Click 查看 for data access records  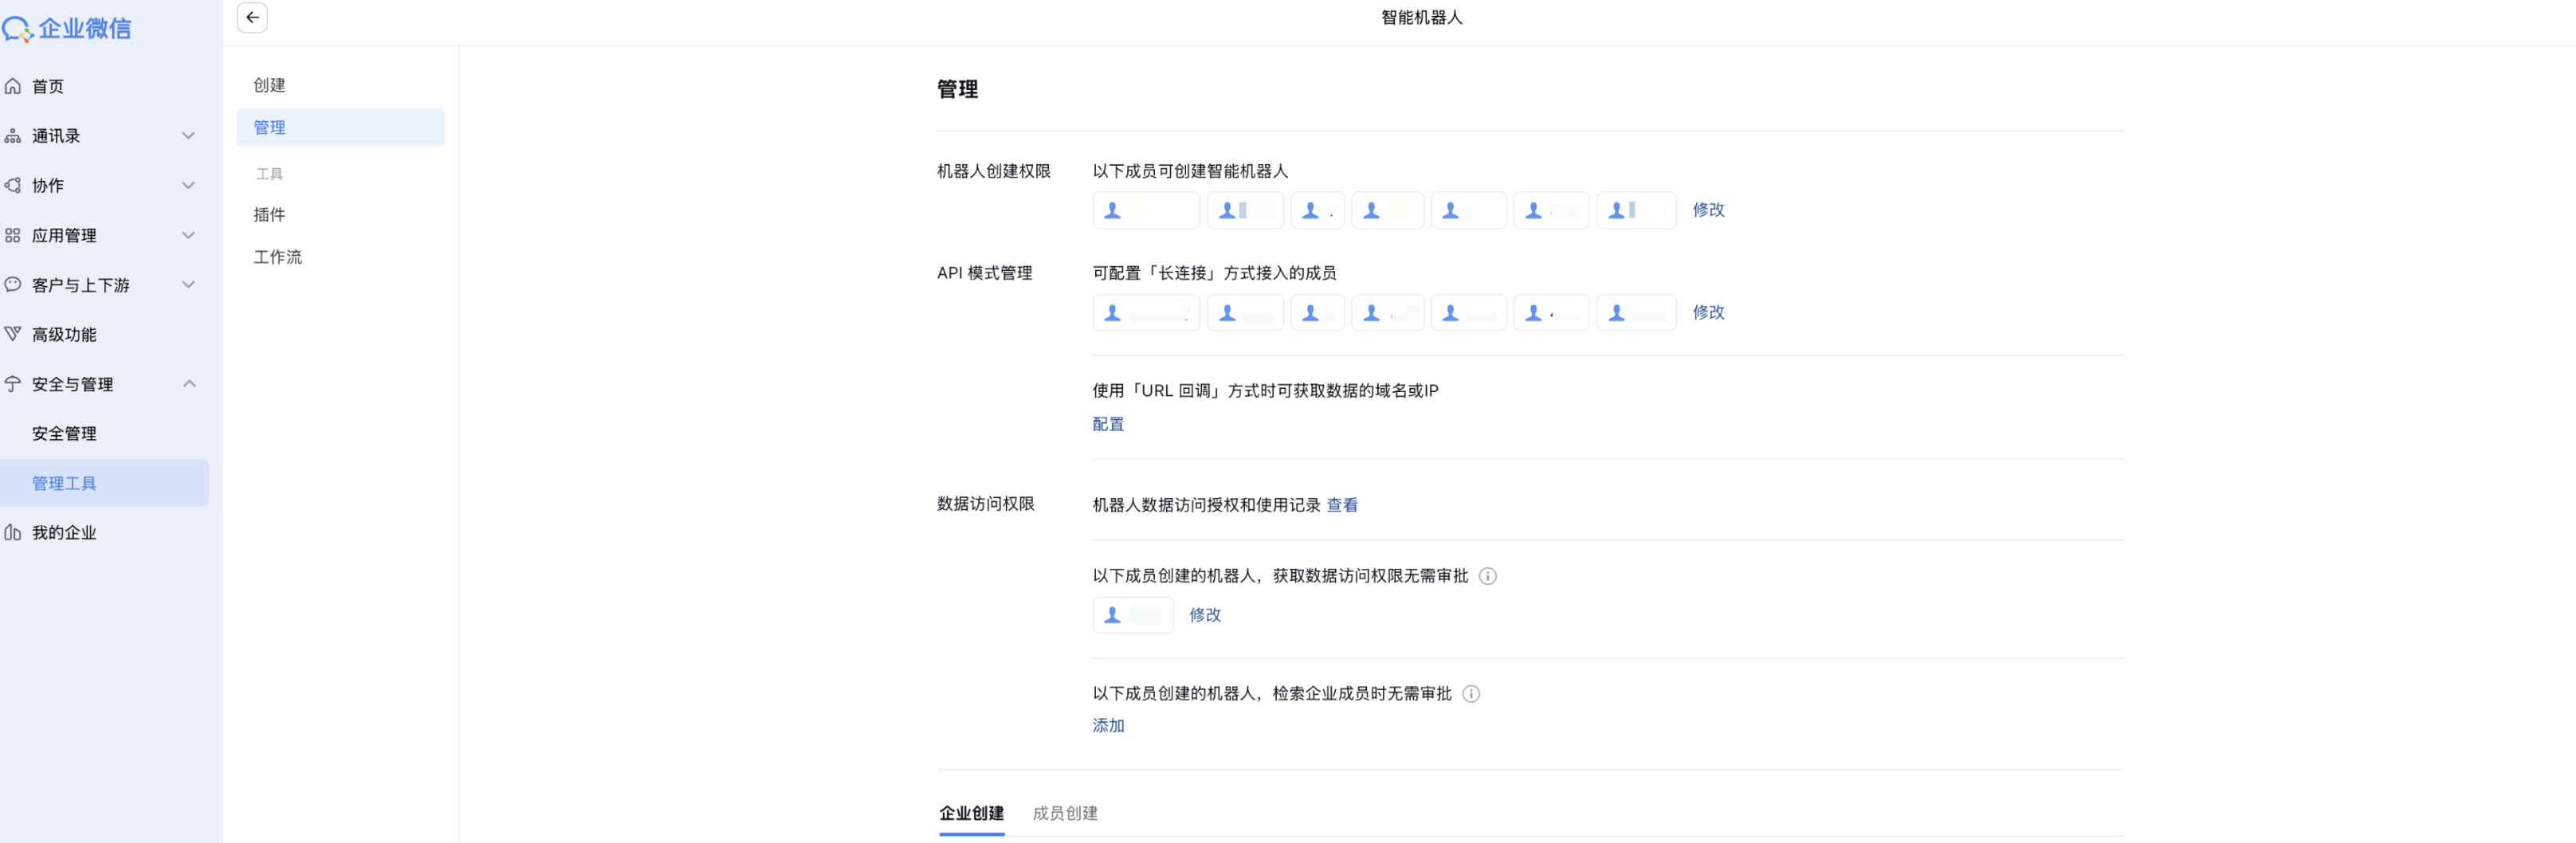[x=1342, y=506]
